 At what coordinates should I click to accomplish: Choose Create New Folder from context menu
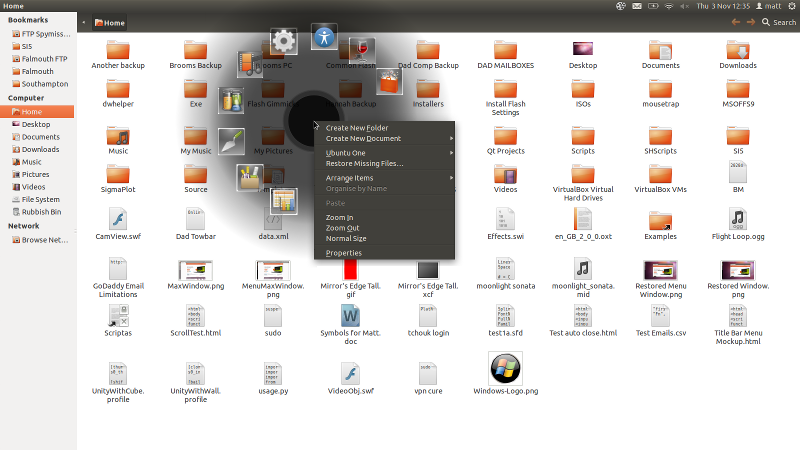click(x=357, y=128)
